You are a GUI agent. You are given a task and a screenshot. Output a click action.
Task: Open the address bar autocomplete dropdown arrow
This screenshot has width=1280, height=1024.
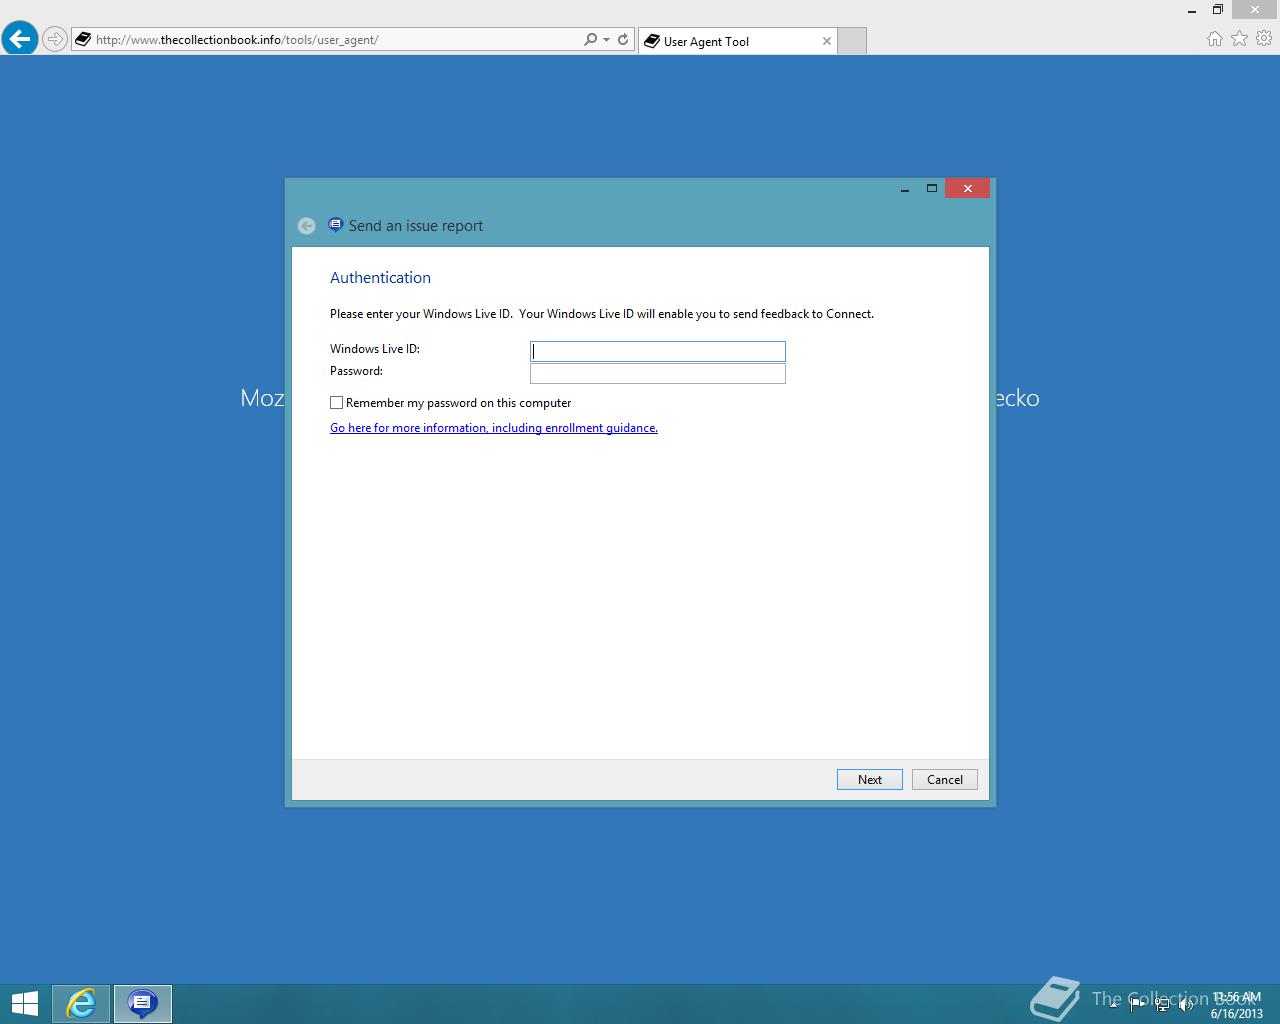[x=606, y=40]
